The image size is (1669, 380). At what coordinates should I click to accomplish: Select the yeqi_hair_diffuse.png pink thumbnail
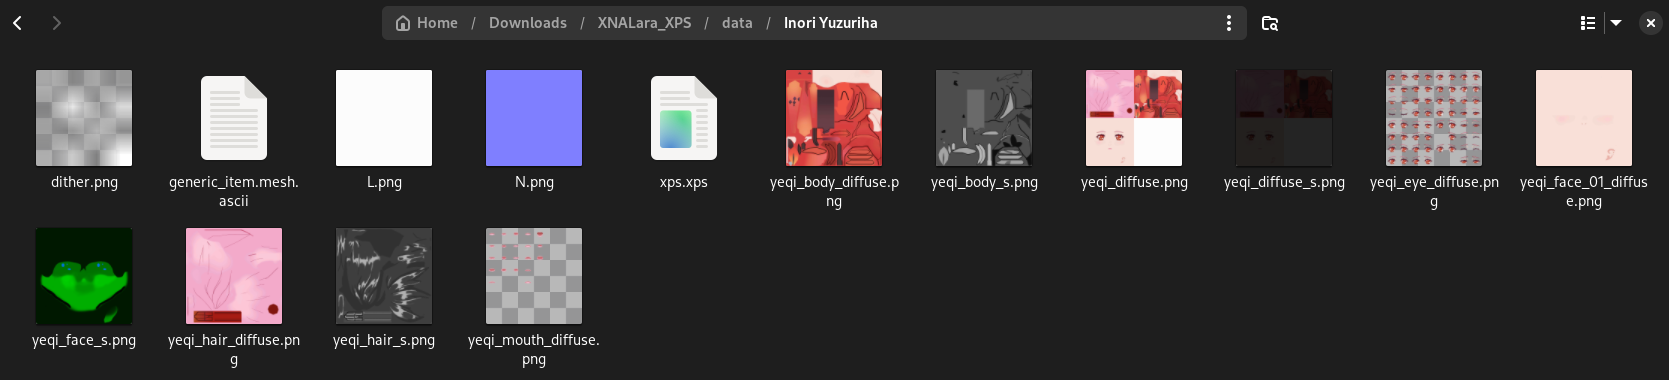point(234,276)
